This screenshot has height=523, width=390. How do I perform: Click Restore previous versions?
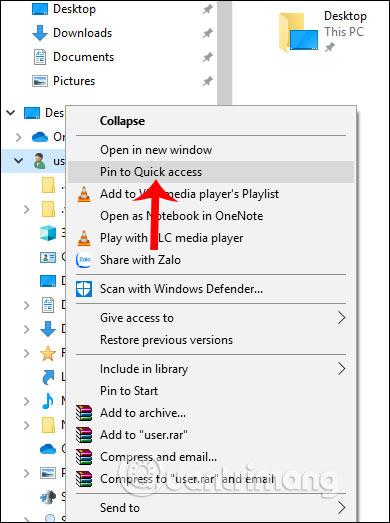coord(166,340)
